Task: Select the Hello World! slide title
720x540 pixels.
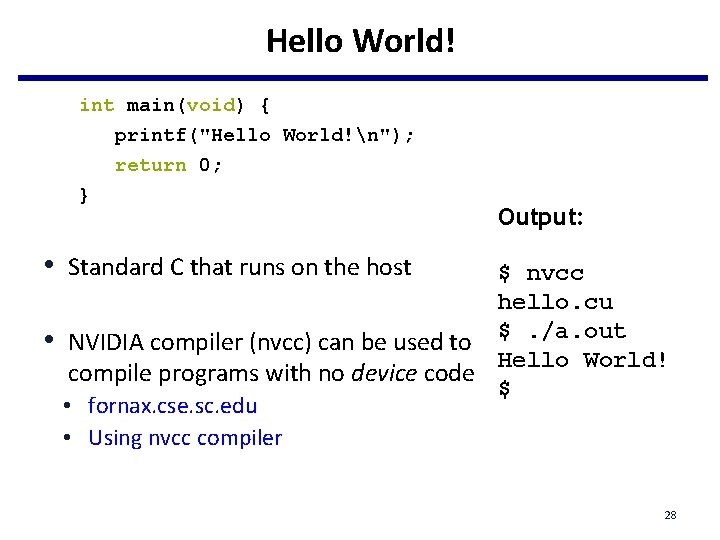Action: pyautogui.click(x=360, y=41)
